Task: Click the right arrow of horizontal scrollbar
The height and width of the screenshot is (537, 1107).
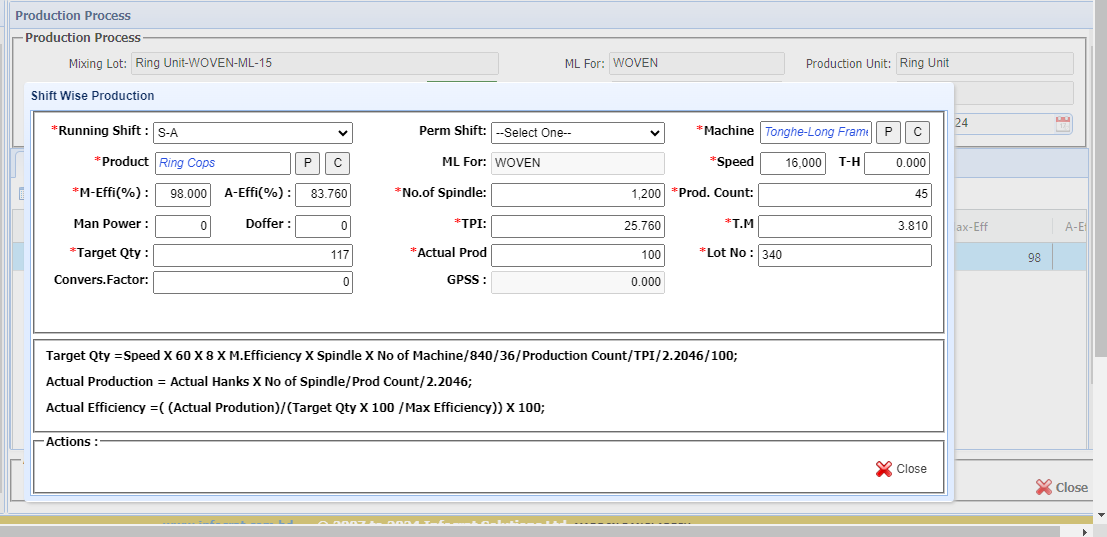Action: 1085,531
